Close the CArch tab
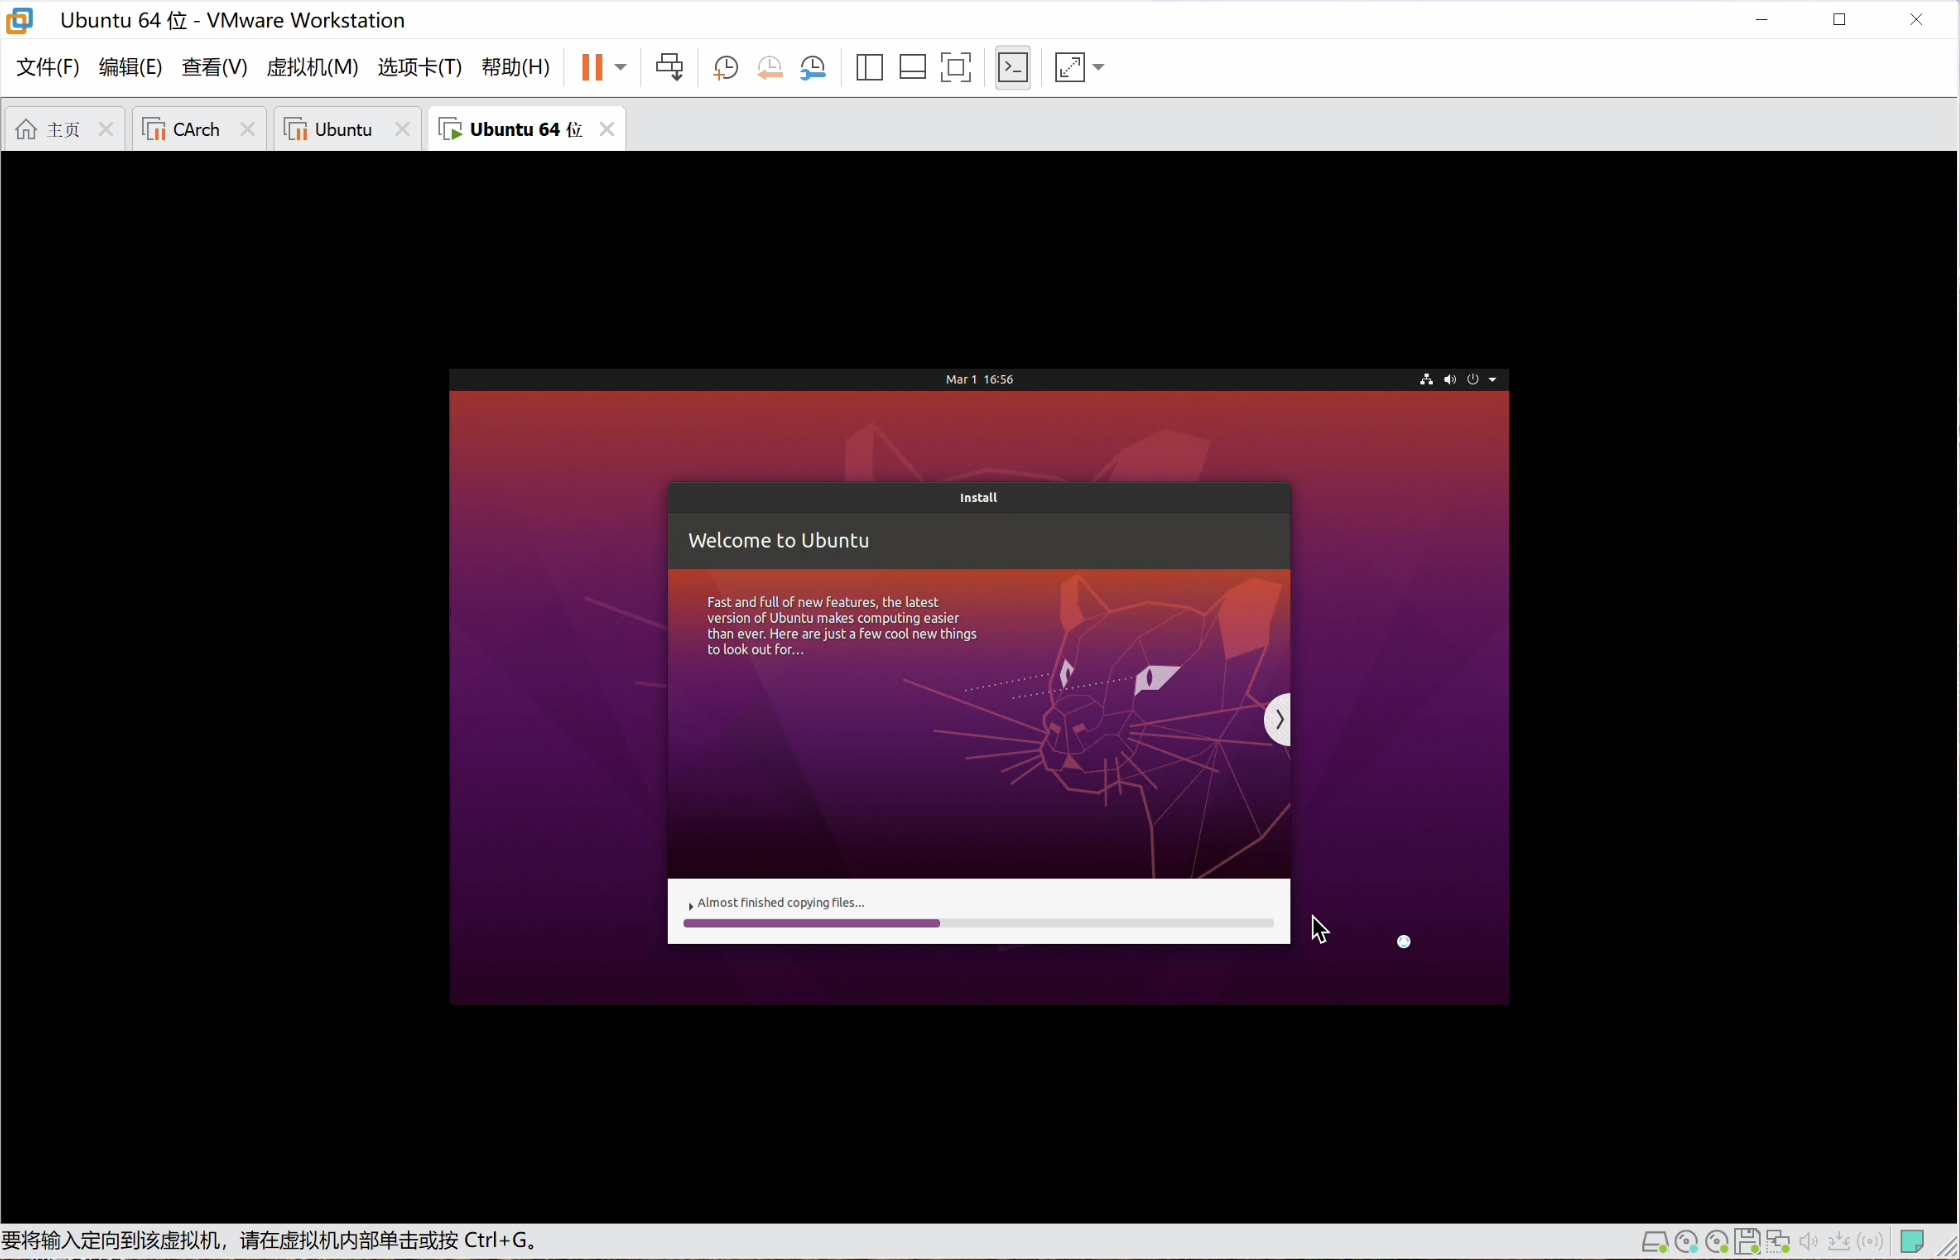 pyautogui.click(x=248, y=129)
